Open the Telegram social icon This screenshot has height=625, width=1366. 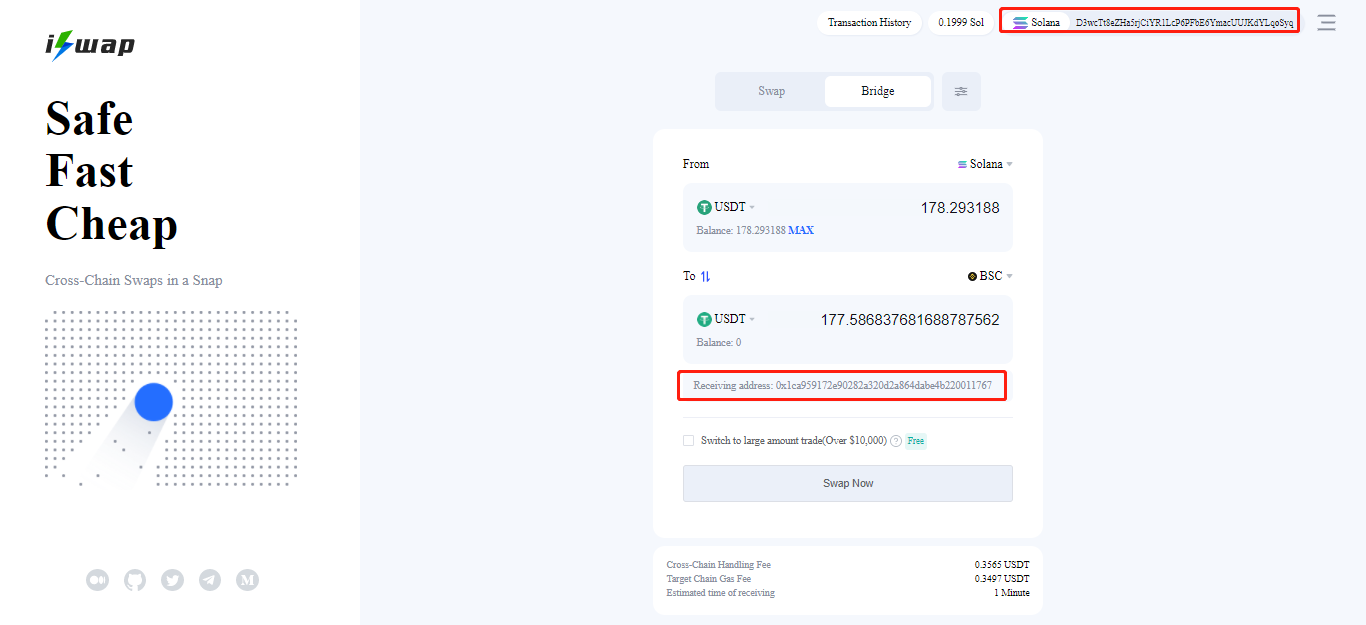[x=210, y=580]
